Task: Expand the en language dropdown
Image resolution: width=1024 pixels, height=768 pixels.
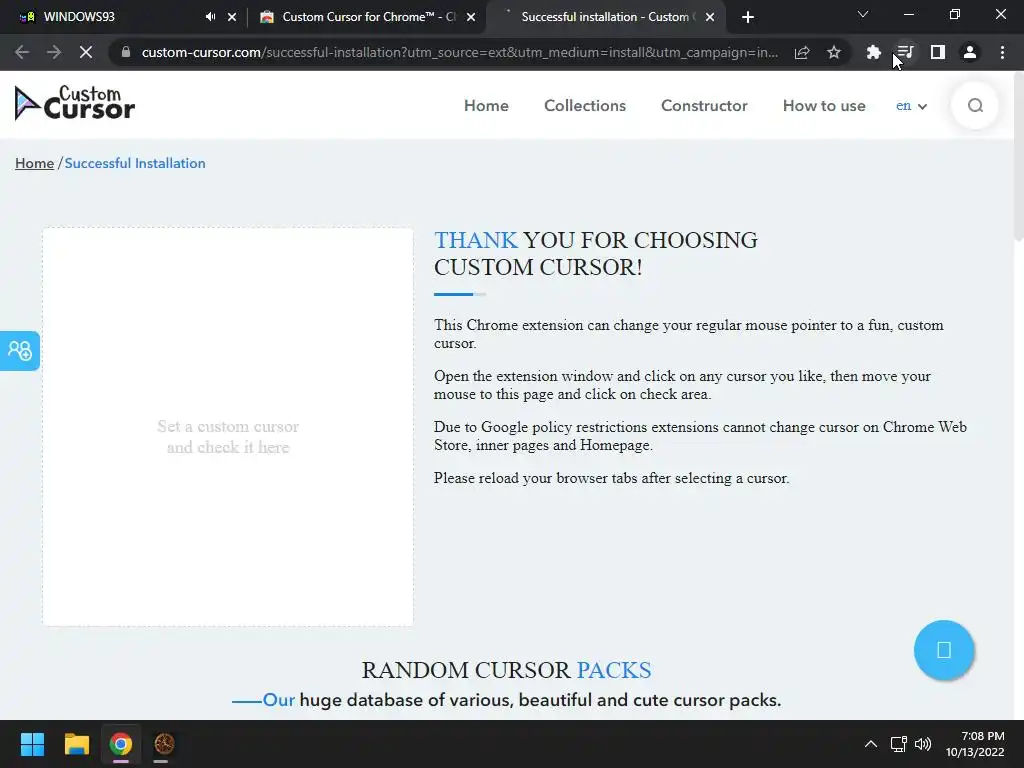Action: point(911,106)
